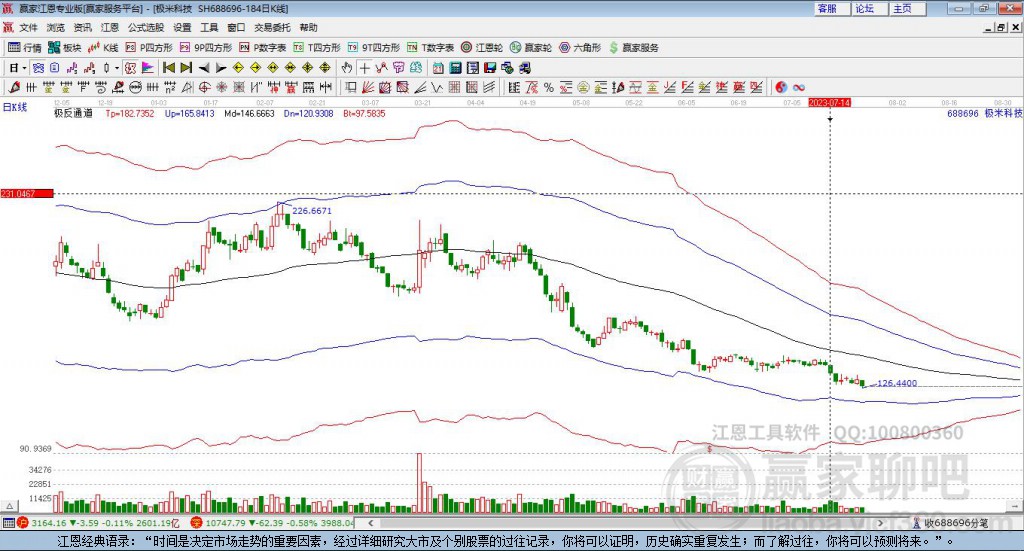Open the T数字表 tool

coord(430,48)
